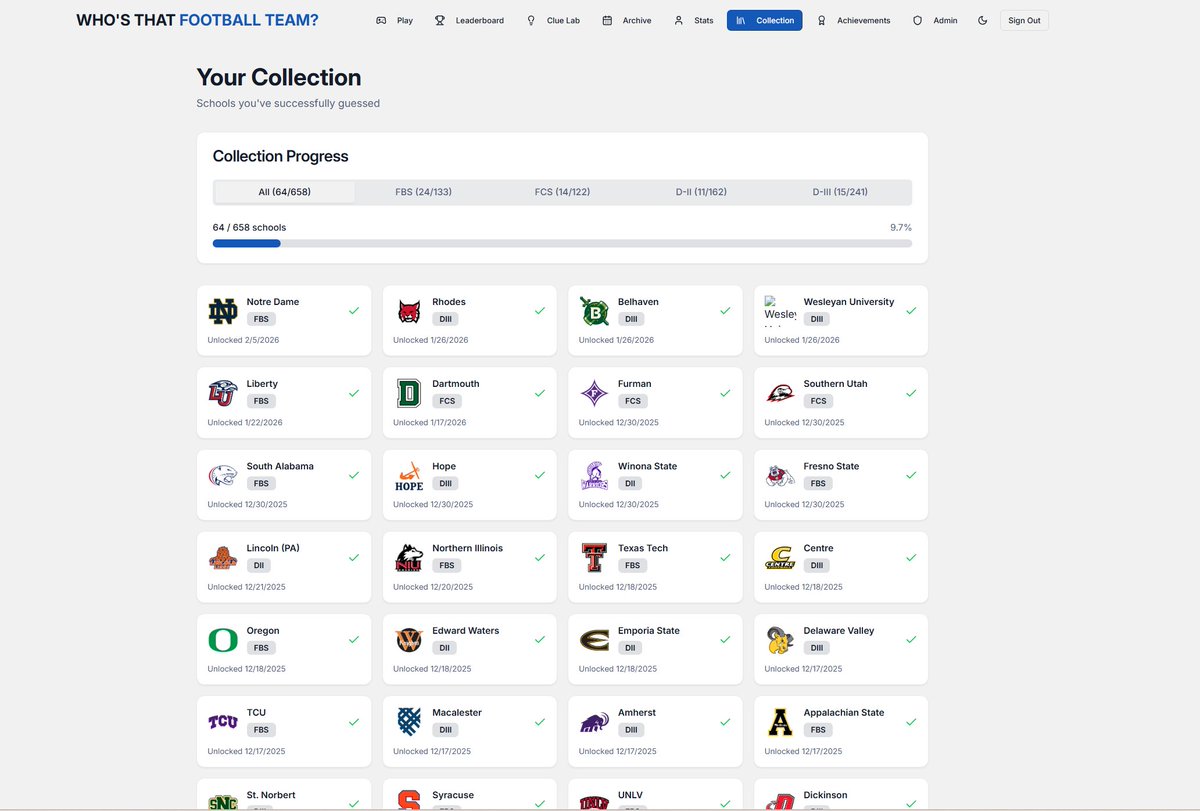Click the TCU logo

[x=223, y=722]
